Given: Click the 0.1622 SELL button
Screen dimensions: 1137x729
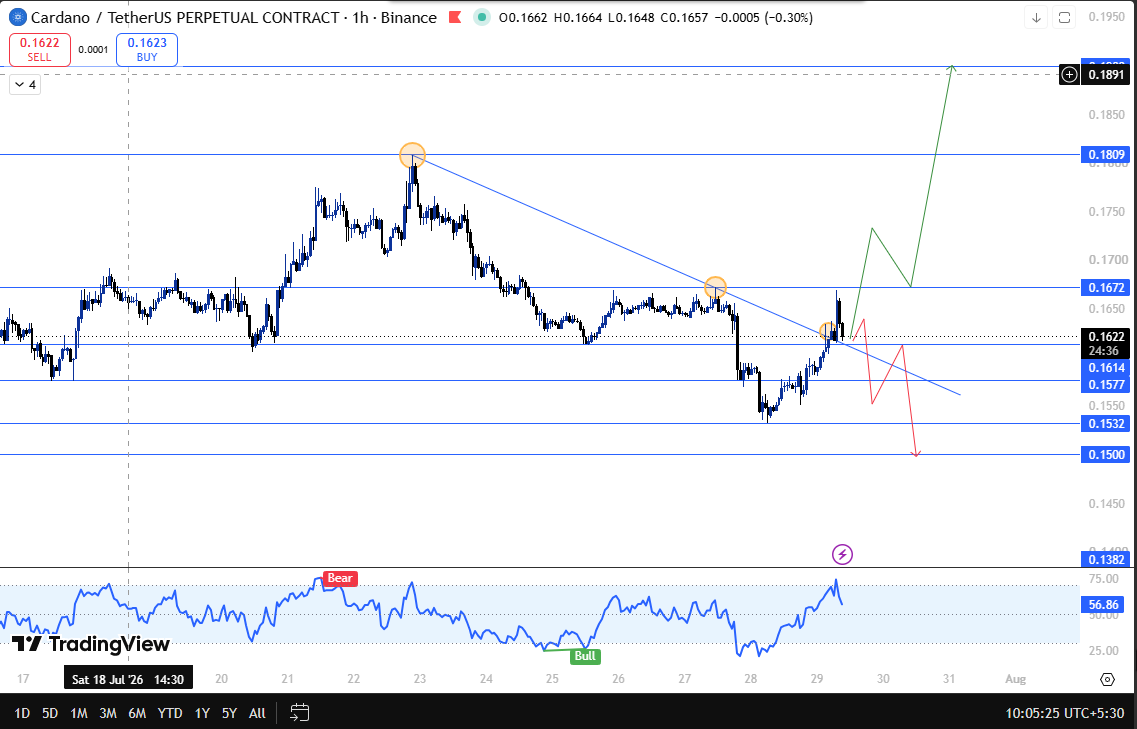Looking at the screenshot, I should click(40, 49).
